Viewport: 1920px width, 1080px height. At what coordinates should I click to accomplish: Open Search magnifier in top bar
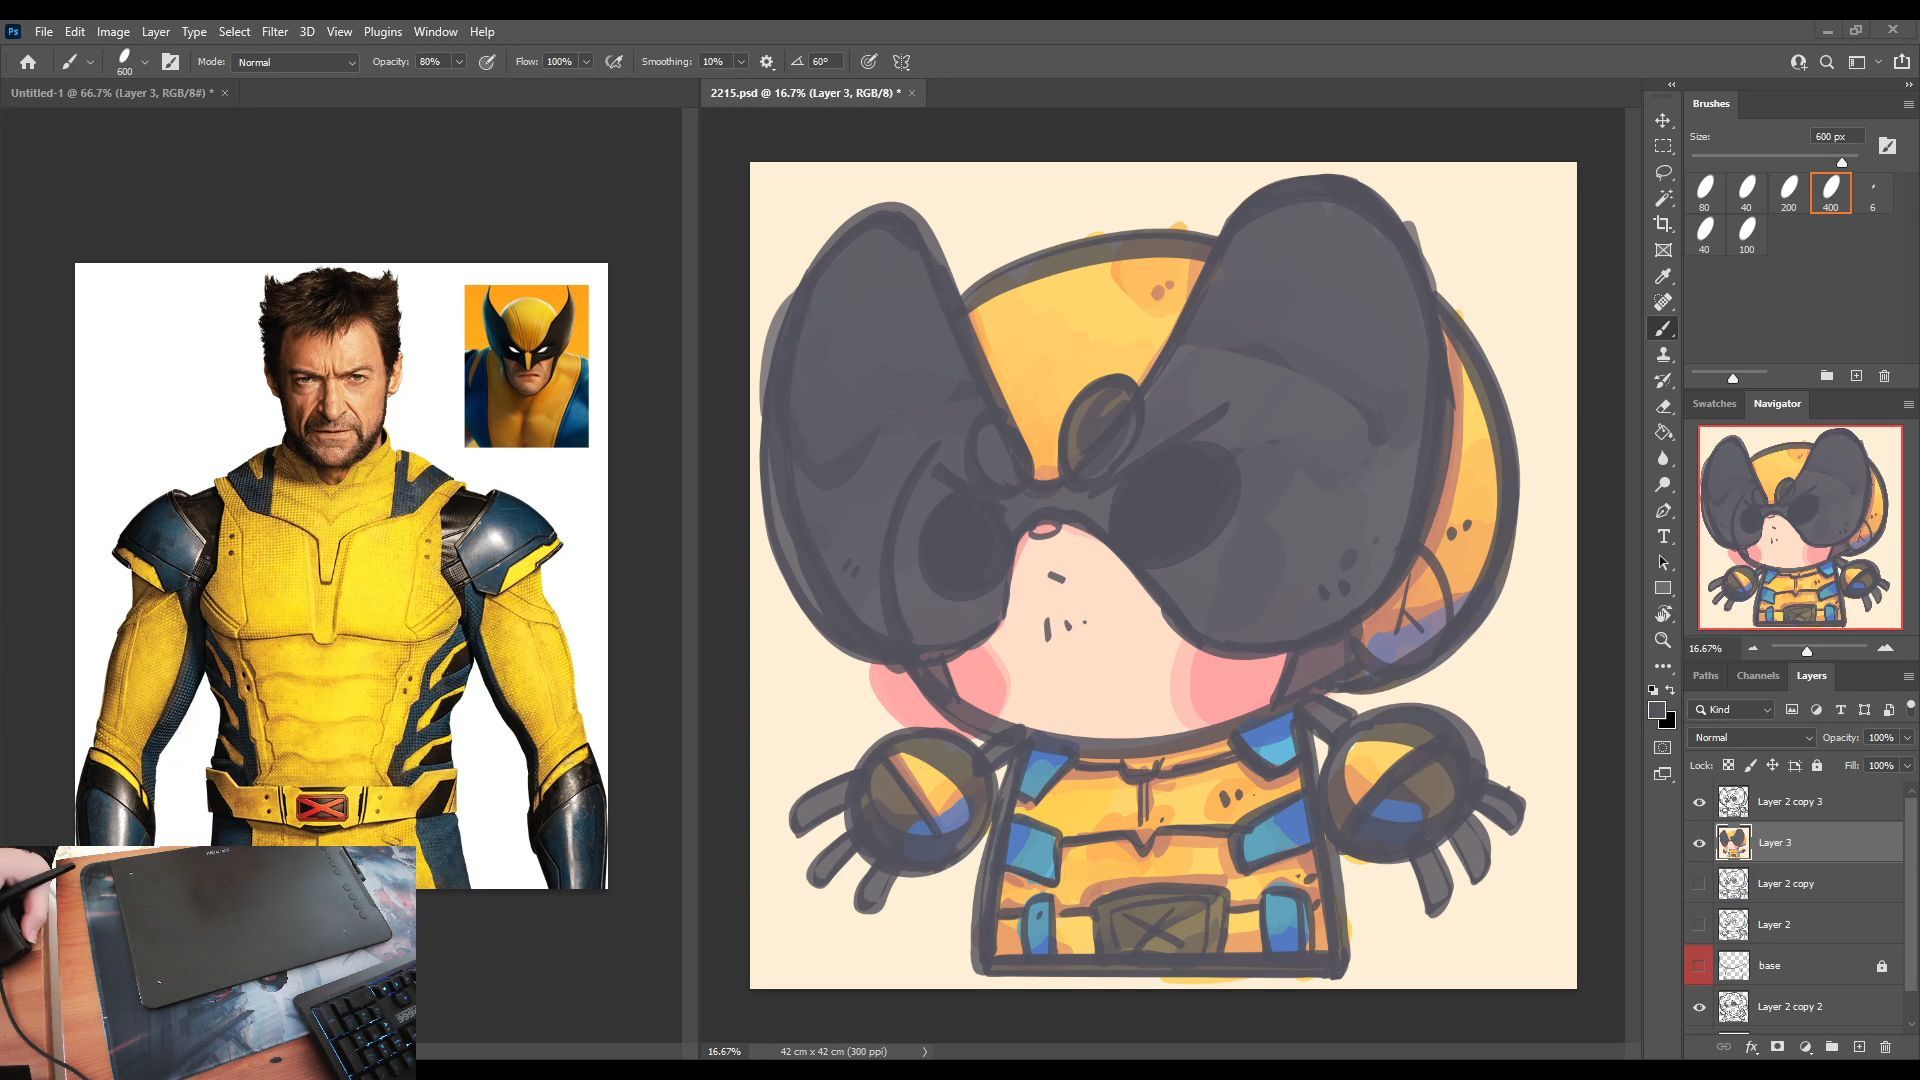click(x=1827, y=62)
